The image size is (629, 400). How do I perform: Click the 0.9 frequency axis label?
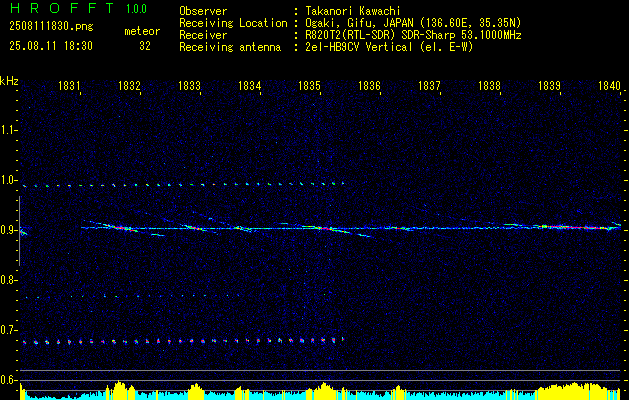pyautogui.click(x=8, y=230)
